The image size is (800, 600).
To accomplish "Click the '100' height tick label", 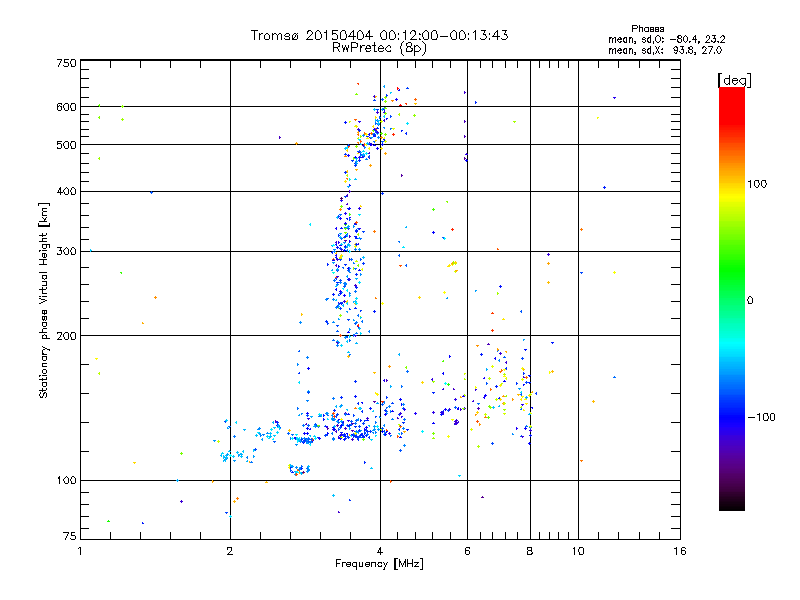I will point(66,481).
